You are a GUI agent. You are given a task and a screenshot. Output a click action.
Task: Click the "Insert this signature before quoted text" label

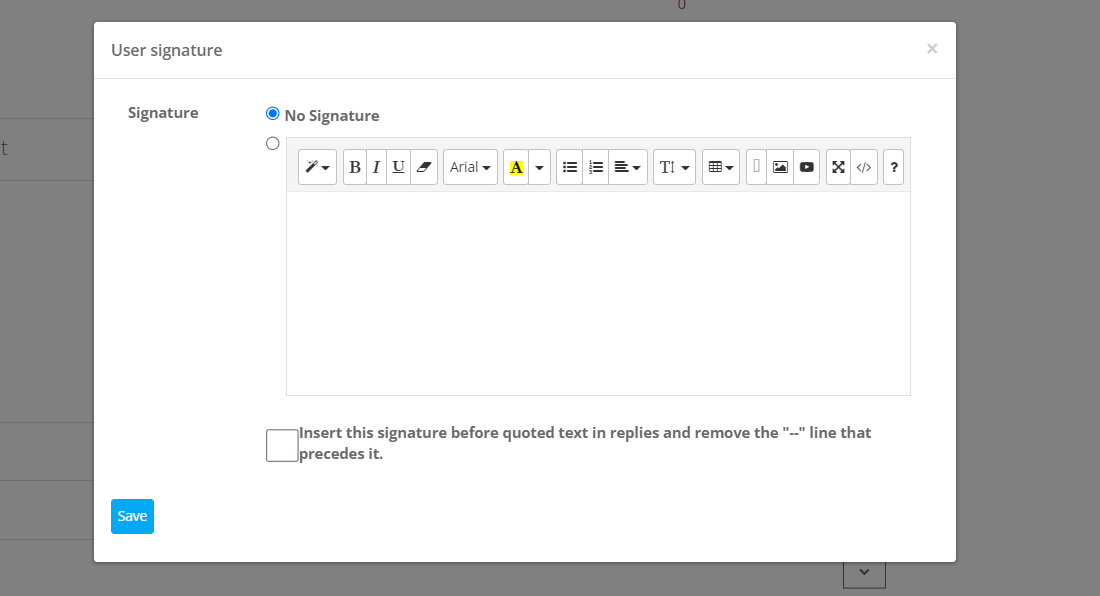pos(585,443)
